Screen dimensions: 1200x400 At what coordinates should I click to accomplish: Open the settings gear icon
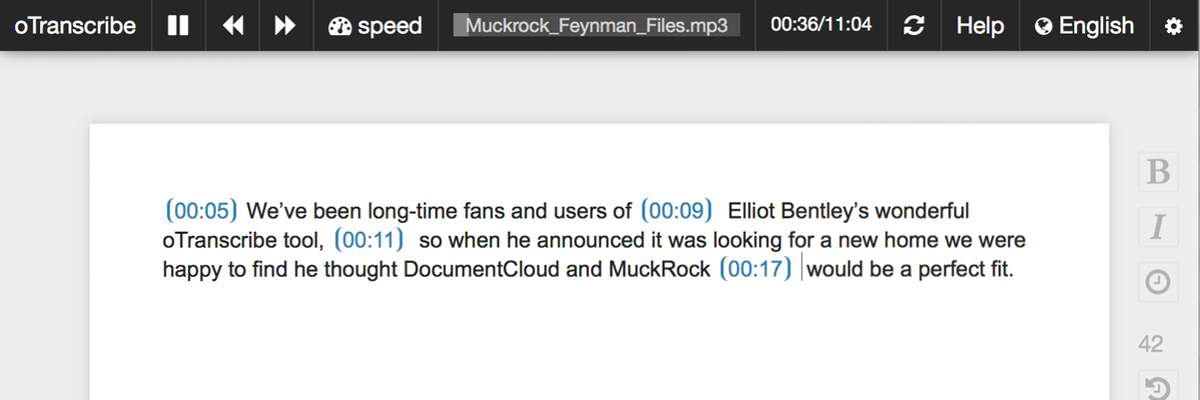(x=1174, y=26)
